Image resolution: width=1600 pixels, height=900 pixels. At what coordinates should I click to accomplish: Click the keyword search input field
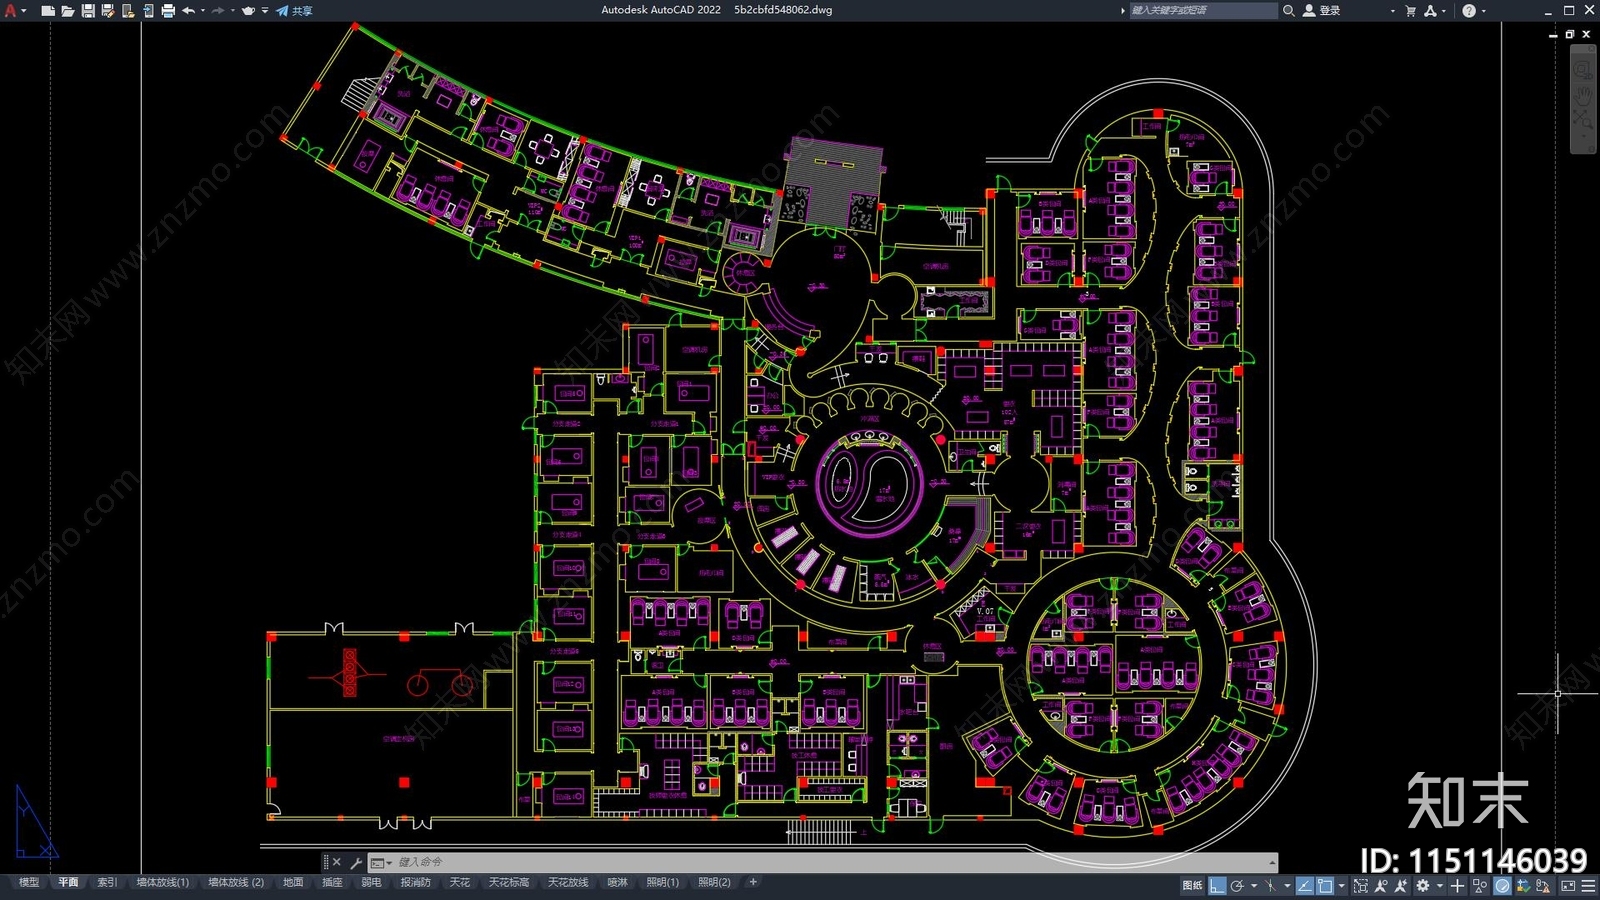pos(1203,10)
